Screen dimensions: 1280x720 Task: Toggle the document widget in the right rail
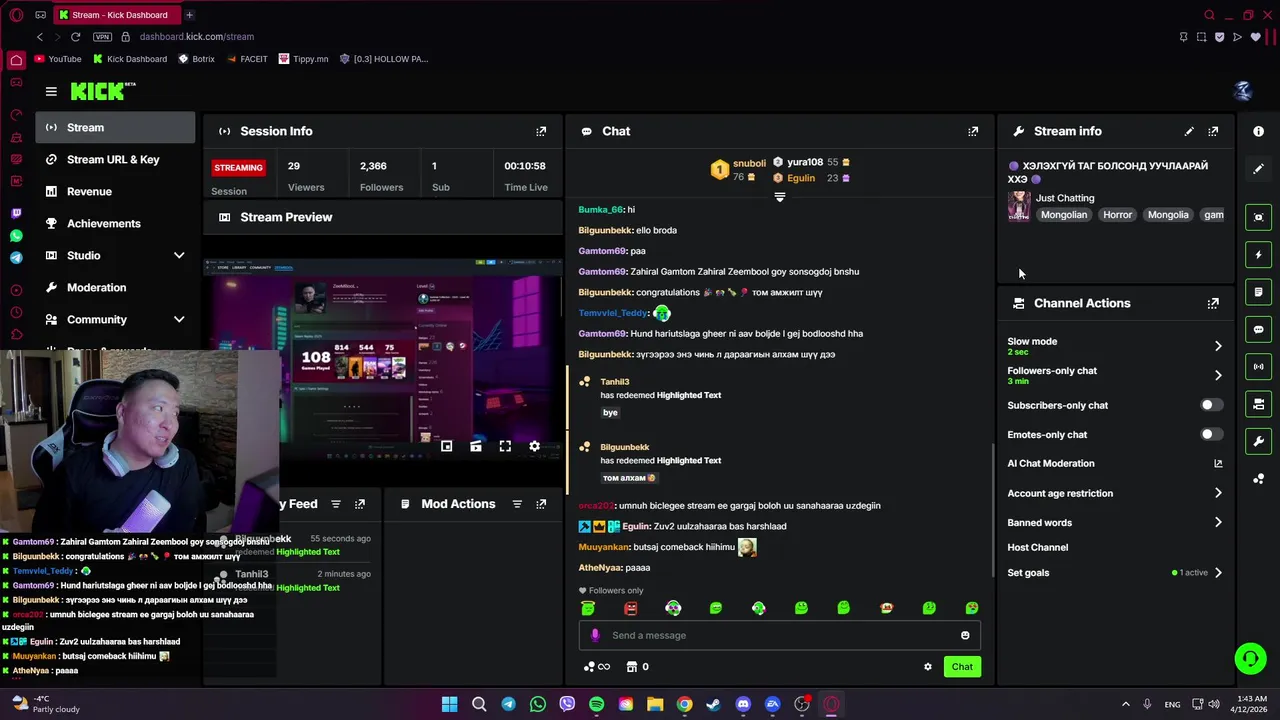tap(1258, 292)
